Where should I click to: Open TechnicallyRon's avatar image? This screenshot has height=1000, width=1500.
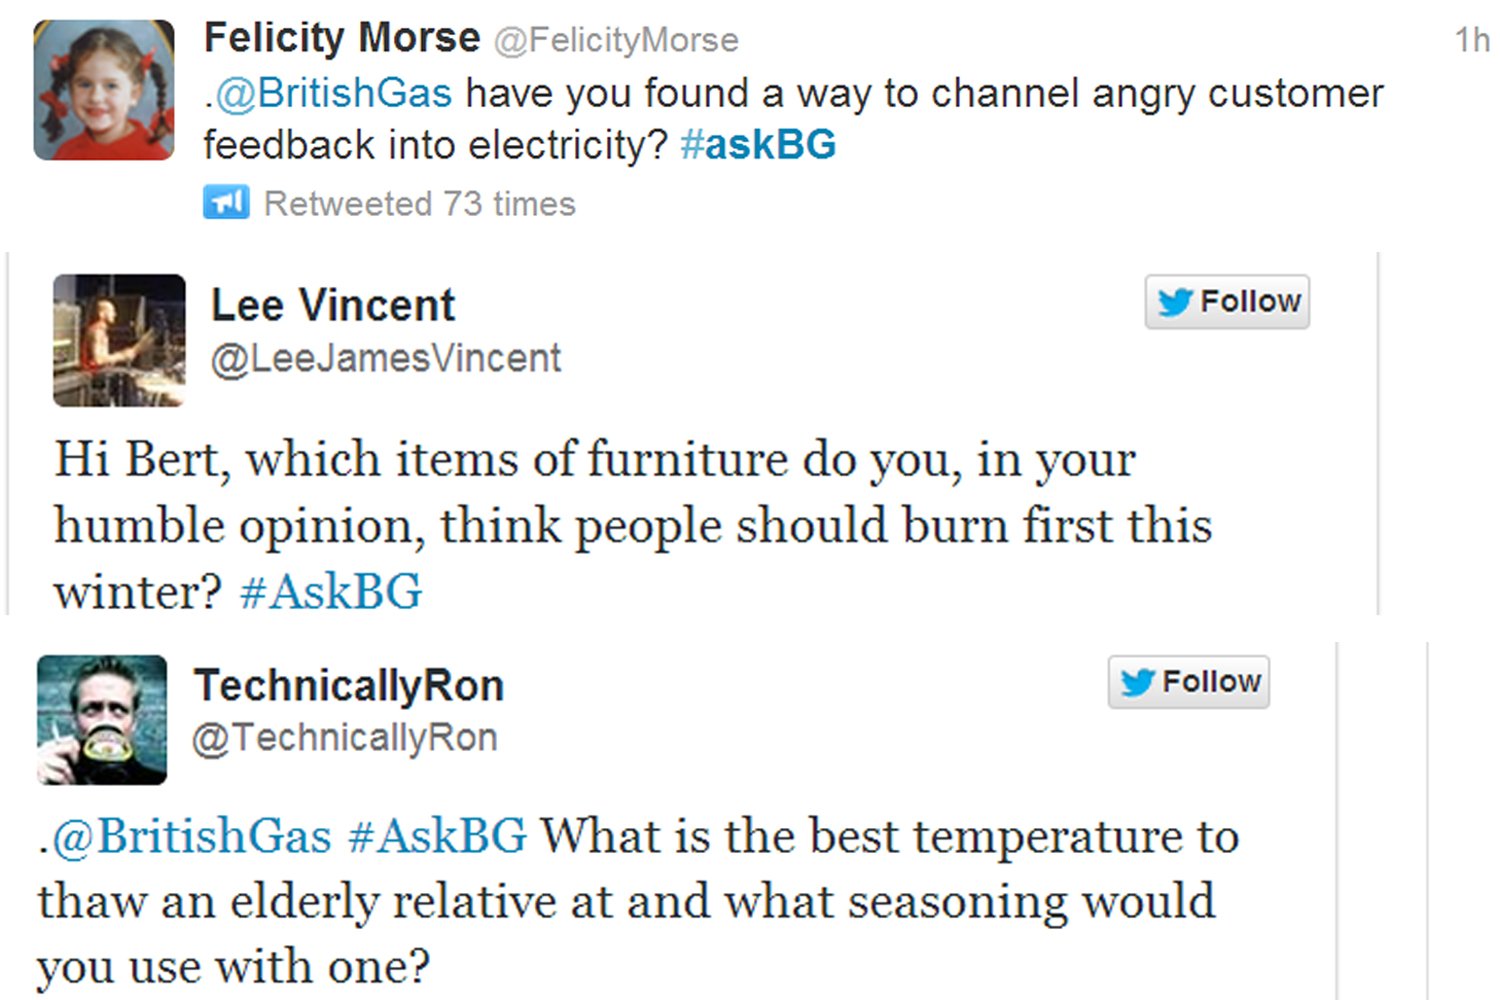102,720
